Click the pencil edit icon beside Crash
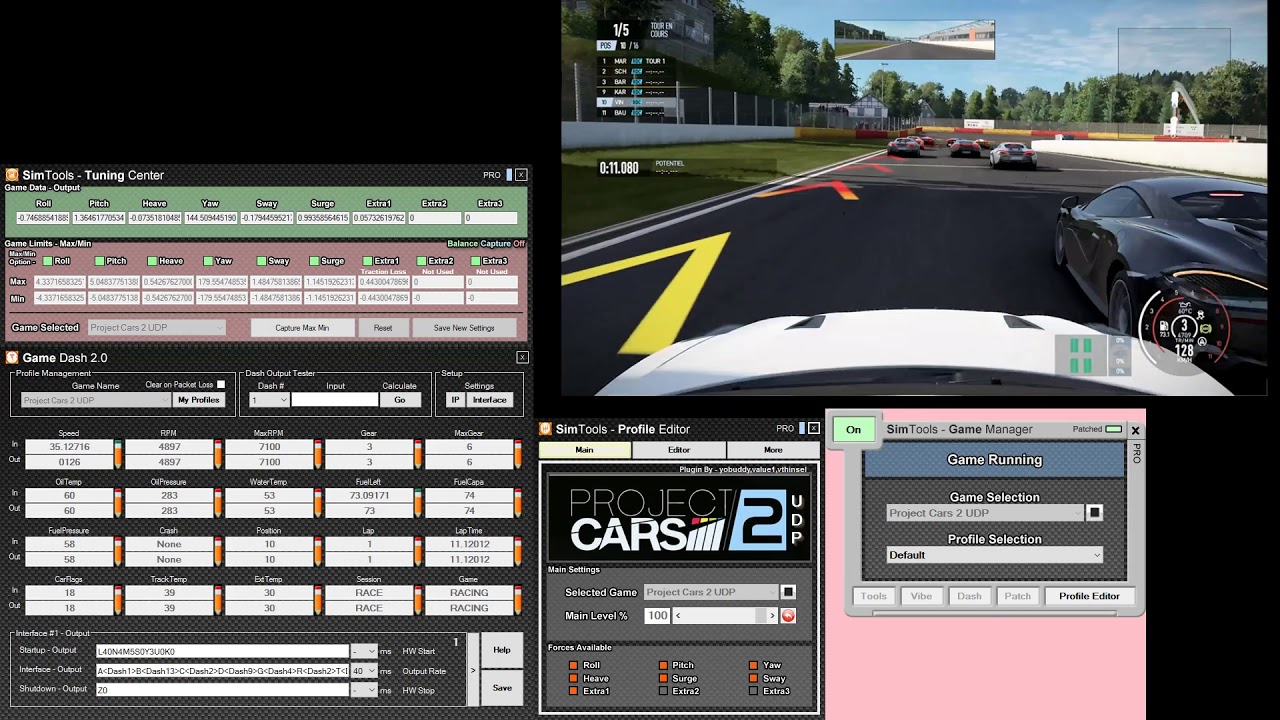 (218, 552)
